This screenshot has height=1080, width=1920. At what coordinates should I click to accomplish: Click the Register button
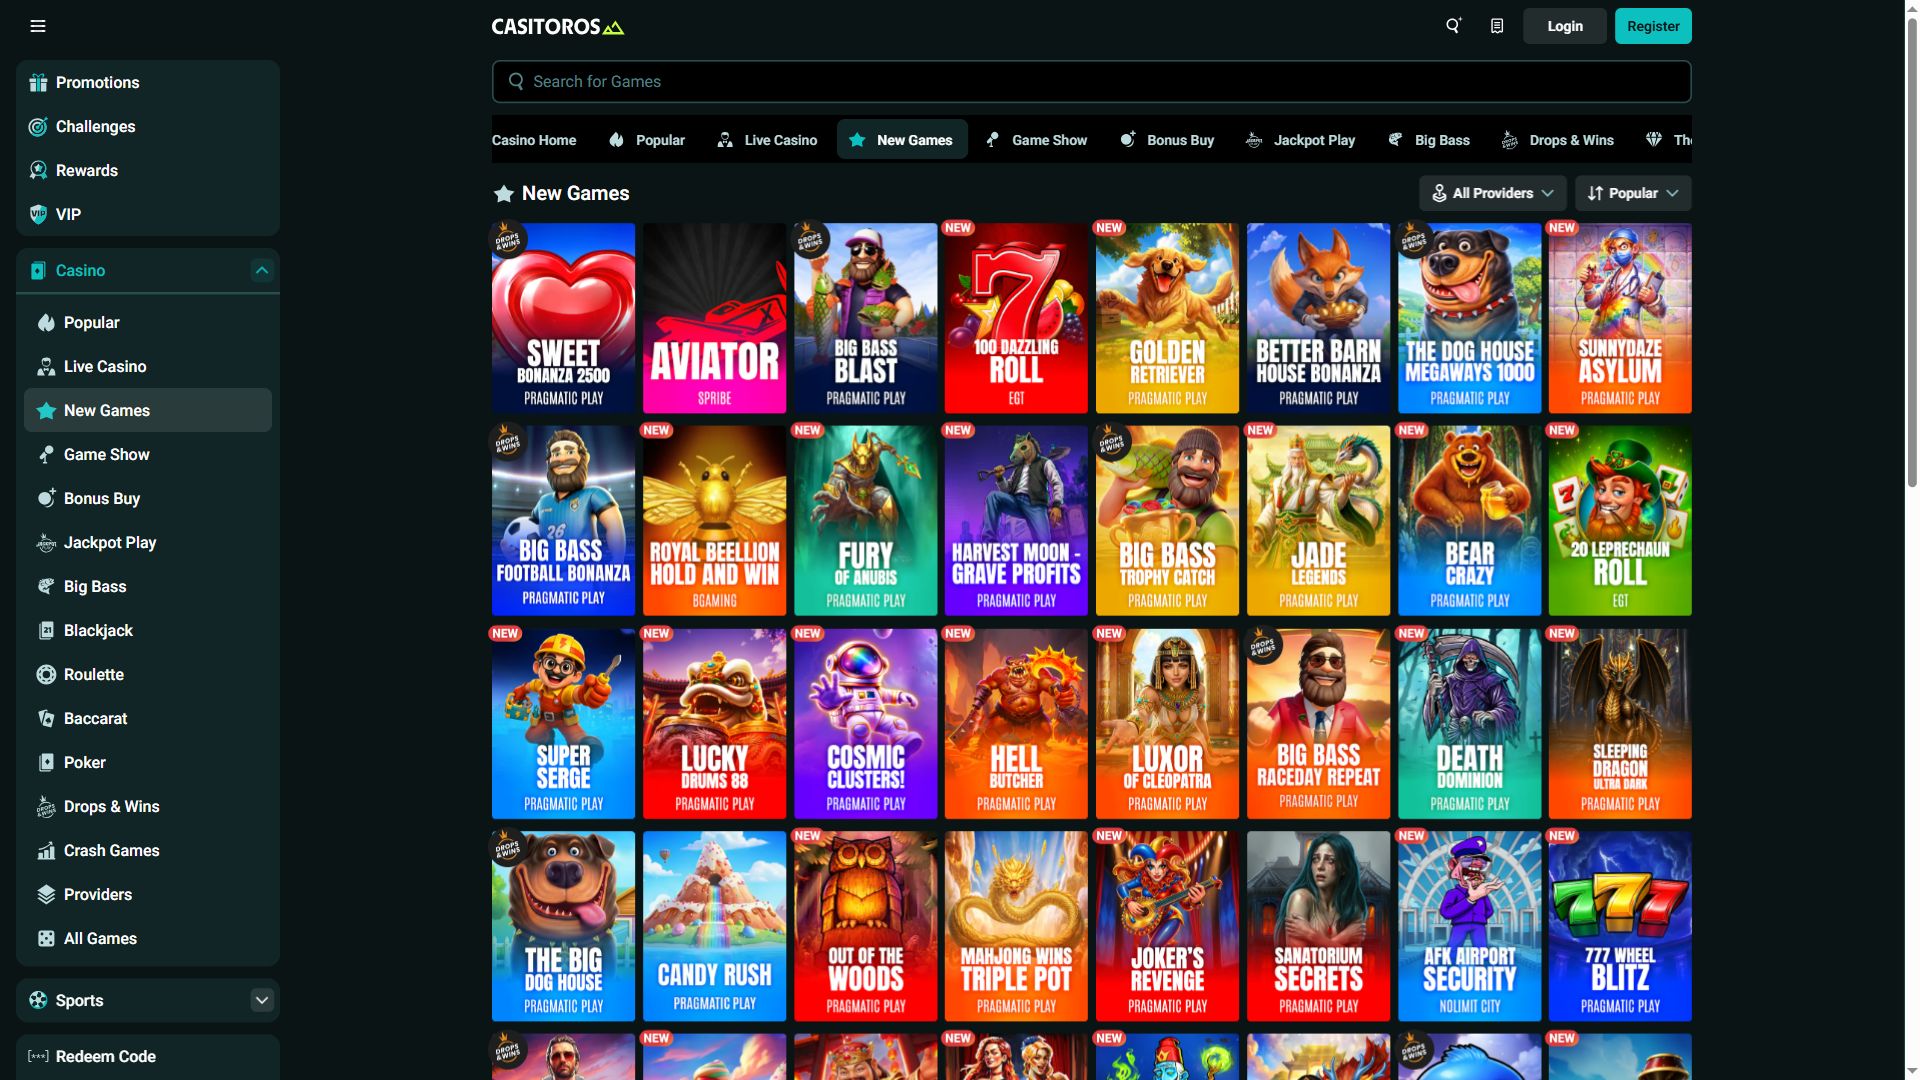[1653, 26]
